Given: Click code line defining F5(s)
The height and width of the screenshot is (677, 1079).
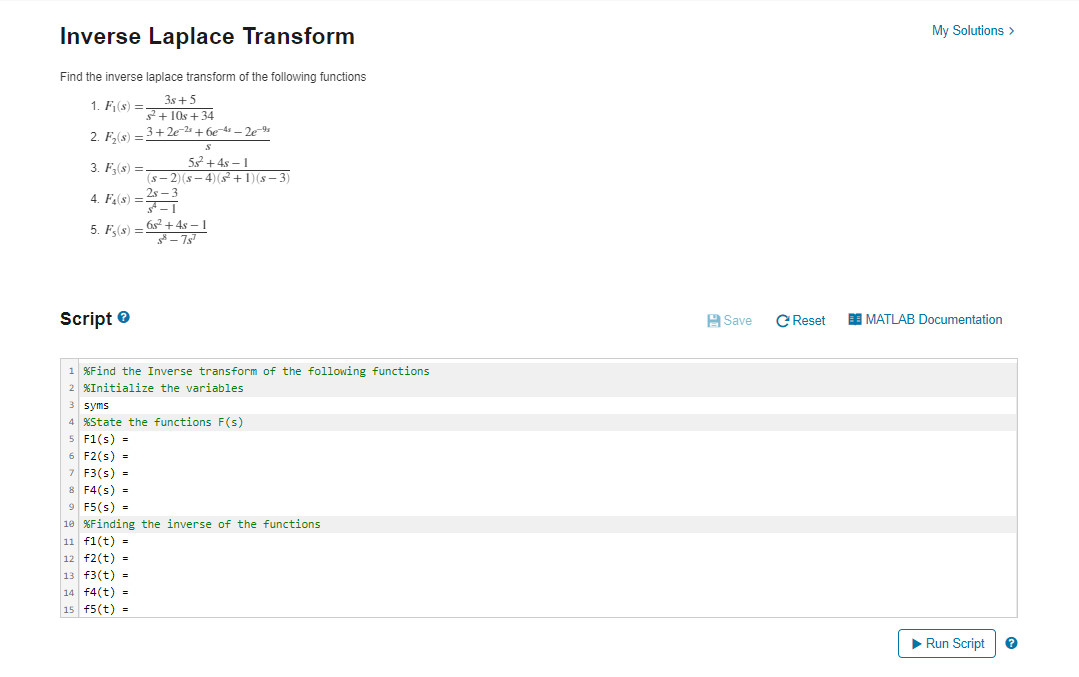Looking at the screenshot, I should tap(104, 507).
